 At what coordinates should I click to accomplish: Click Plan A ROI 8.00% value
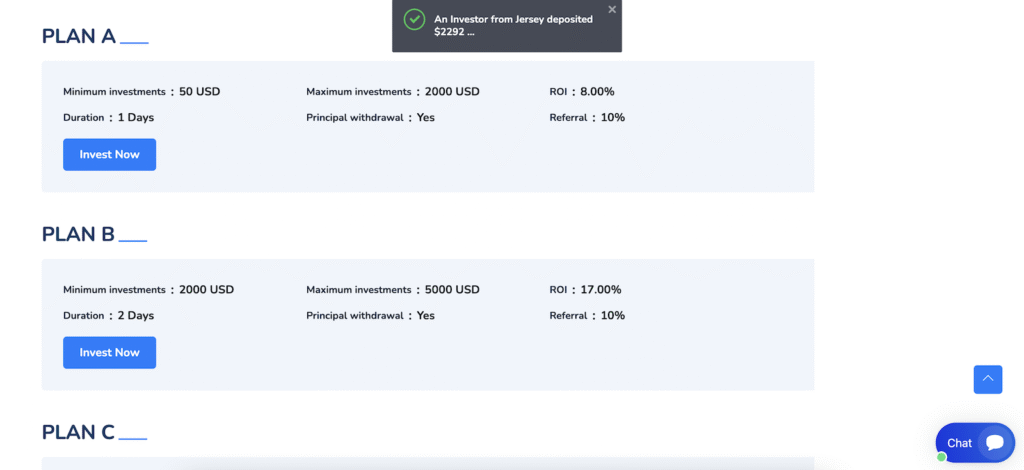597,92
